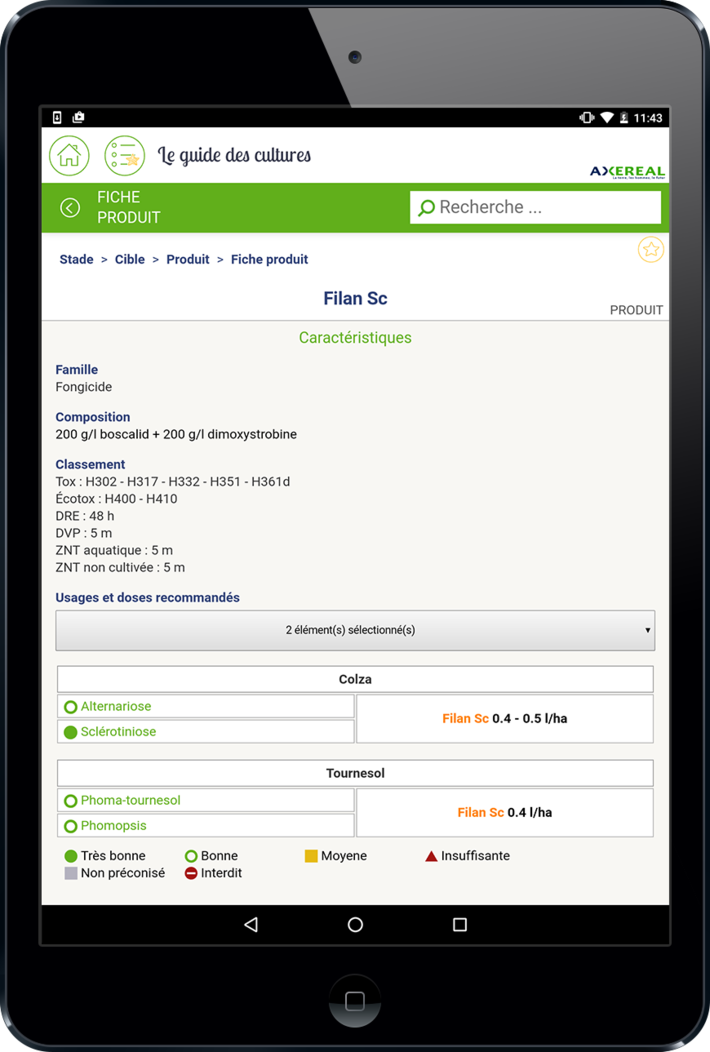Tap the briefcase notification icon
The image size is (710, 1052).
pyautogui.click(x=79, y=117)
